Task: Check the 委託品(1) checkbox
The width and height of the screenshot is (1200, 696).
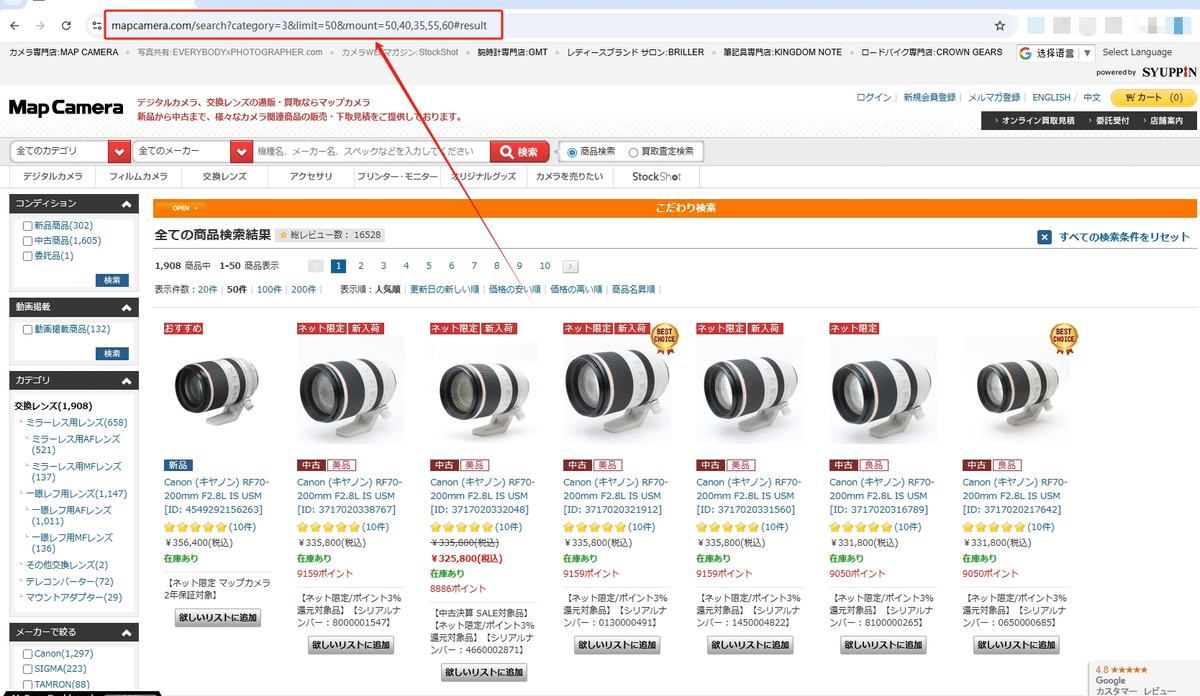Action: pyautogui.click(x=28, y=256)
